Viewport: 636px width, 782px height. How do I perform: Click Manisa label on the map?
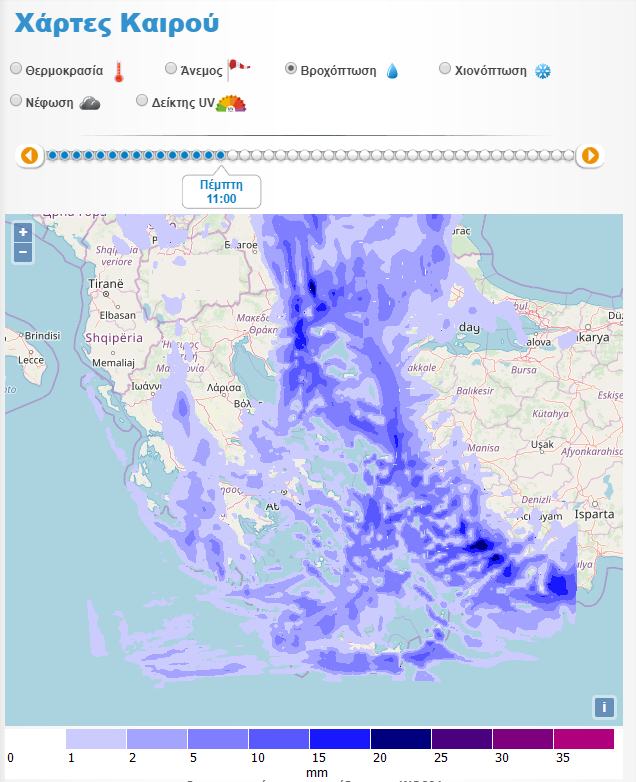(483, 448)
